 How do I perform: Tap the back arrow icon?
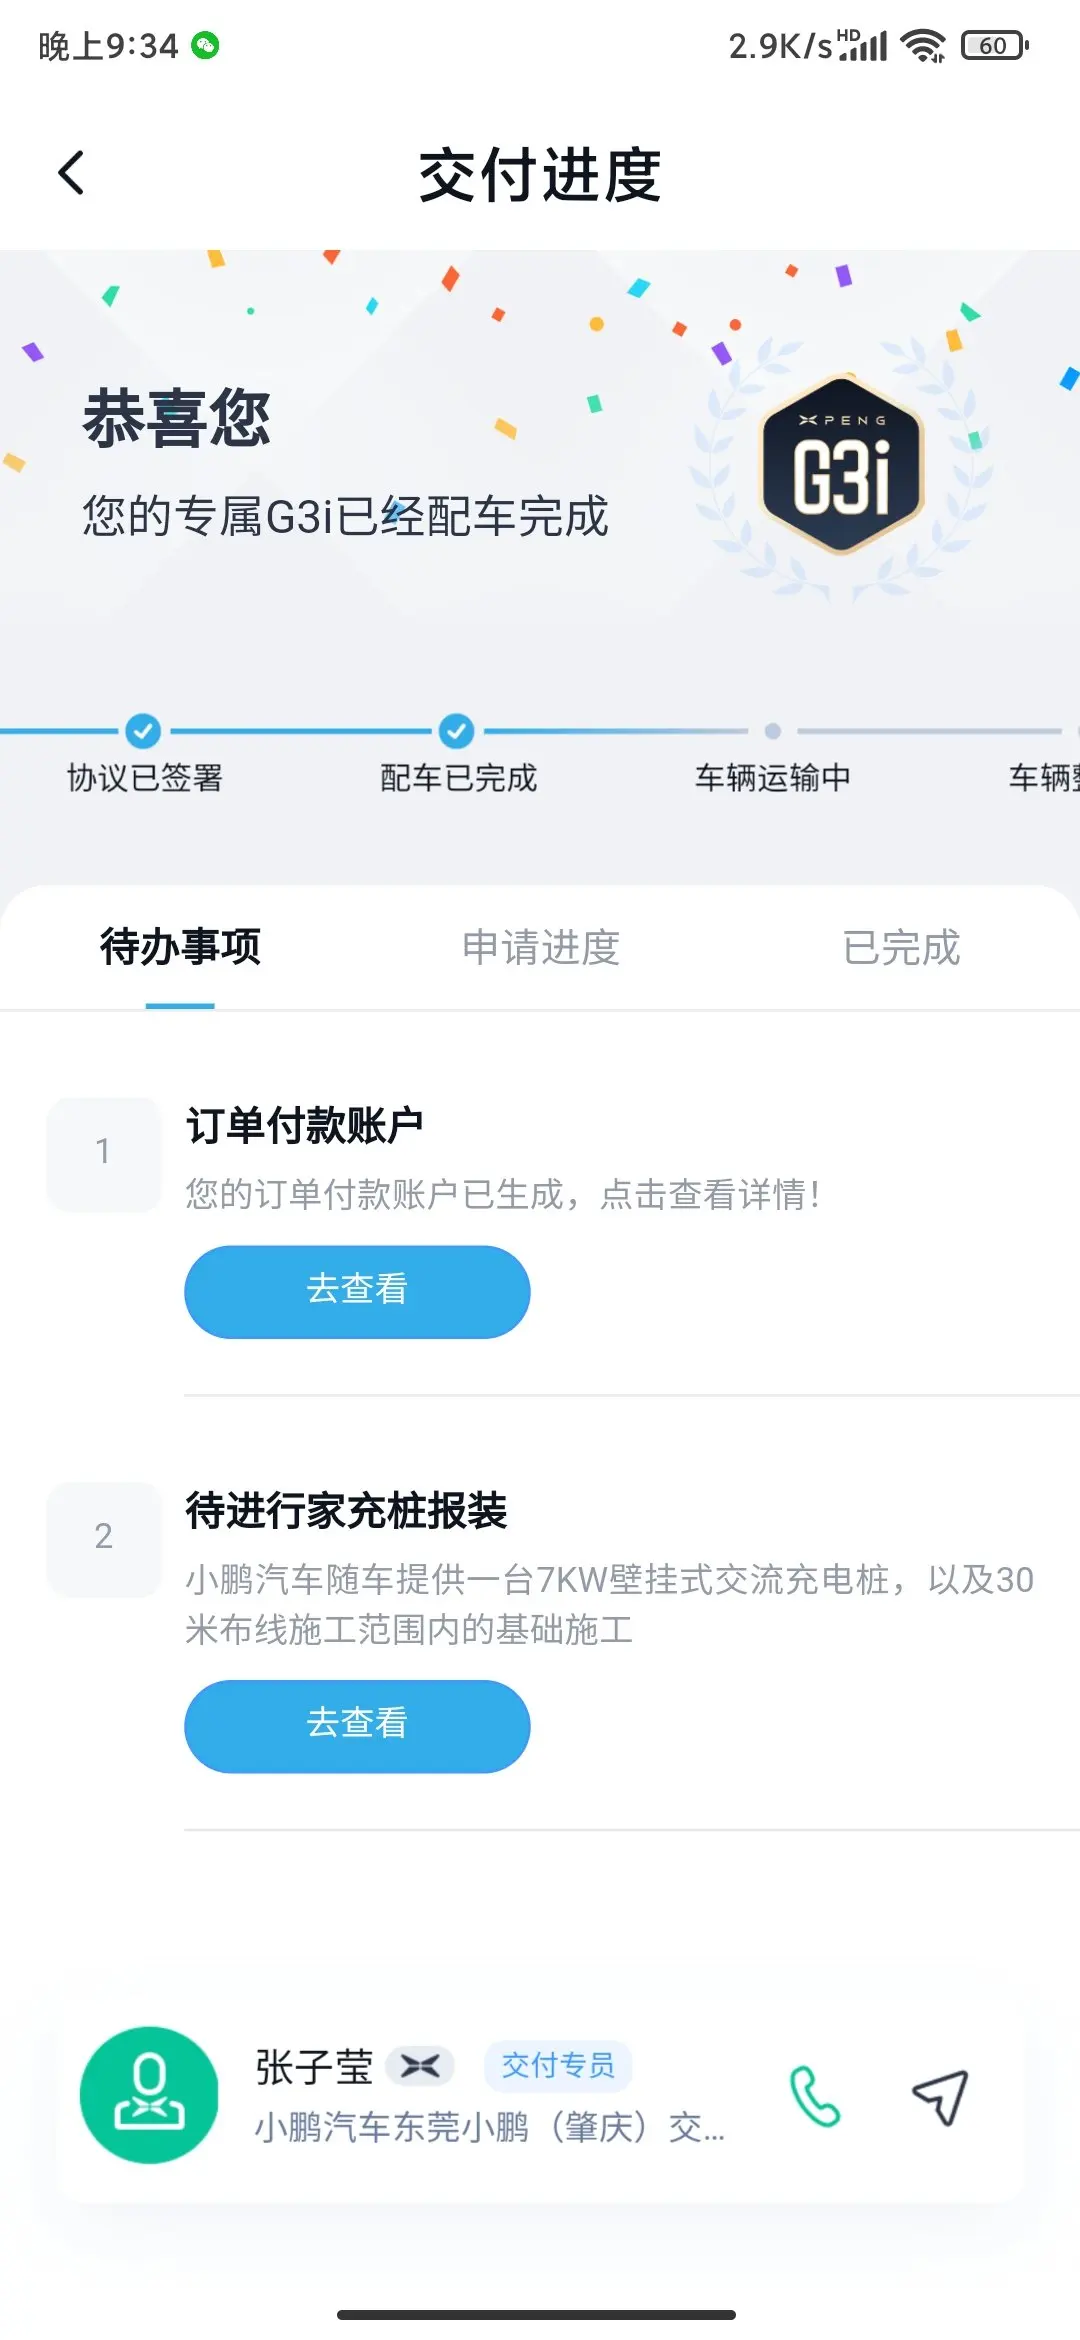(x=71, y=173)
